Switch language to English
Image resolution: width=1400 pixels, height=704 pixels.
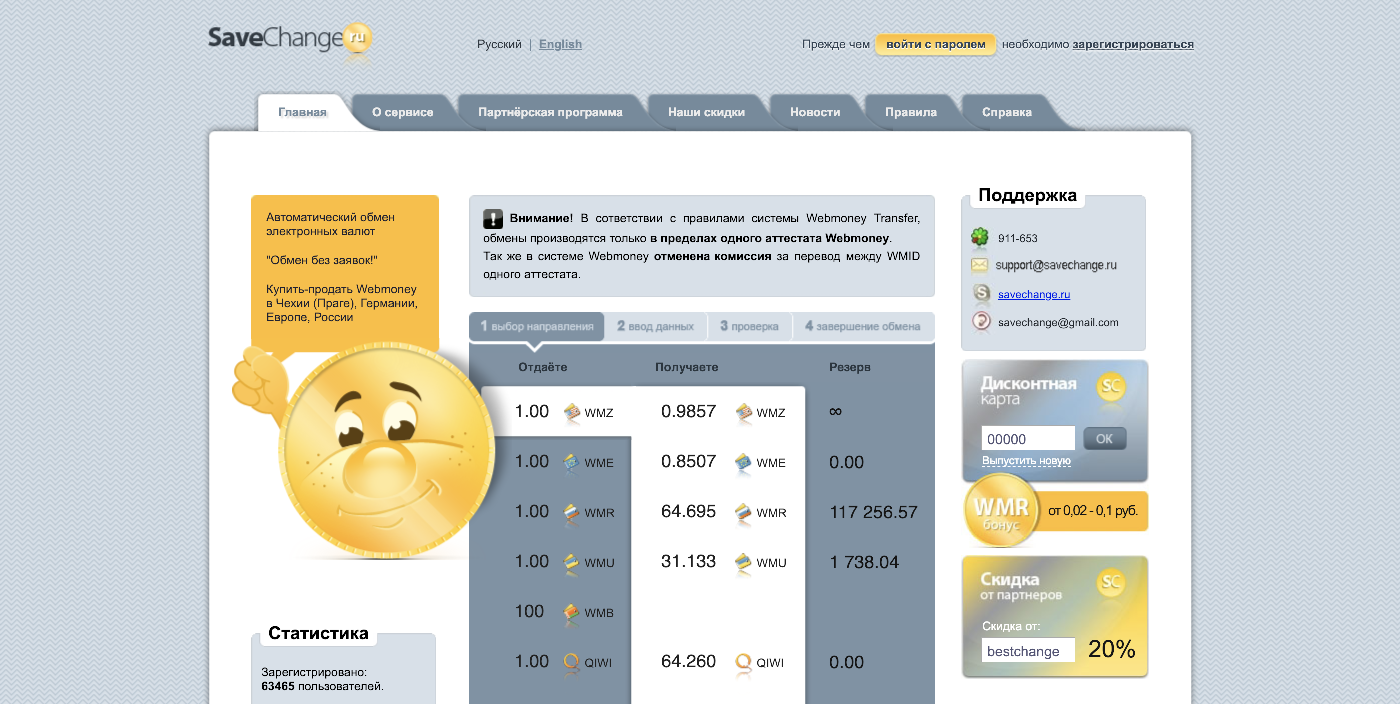point(560,44)
